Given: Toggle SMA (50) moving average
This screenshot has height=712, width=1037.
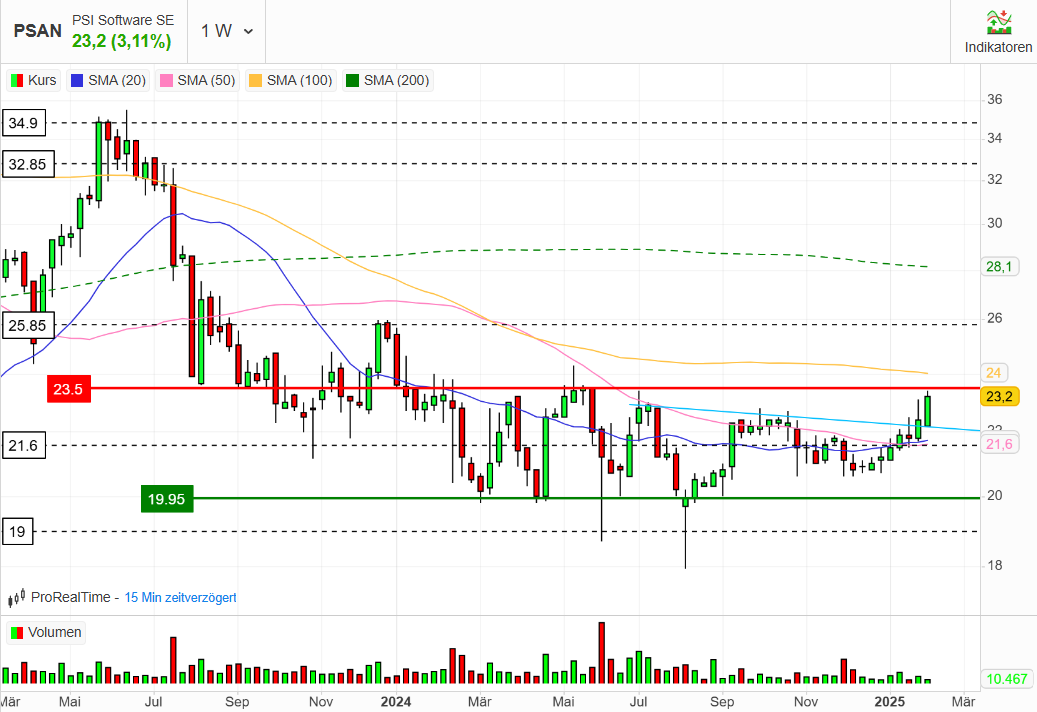Looking at the screenshot, I should 198,80.
